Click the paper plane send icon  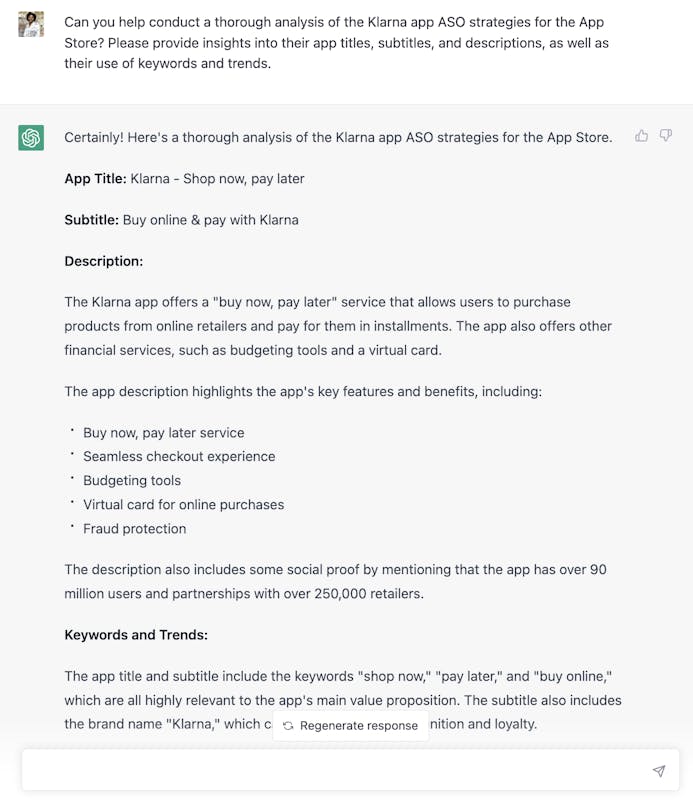[659, 771]
